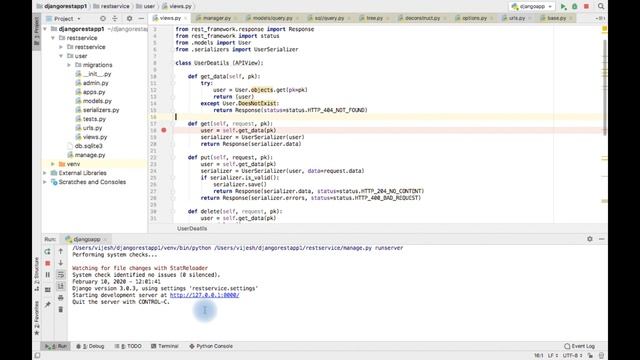This screenshot has width=640, height=360.
Task: Open the Terminal tool window tab
Action: 165,346
